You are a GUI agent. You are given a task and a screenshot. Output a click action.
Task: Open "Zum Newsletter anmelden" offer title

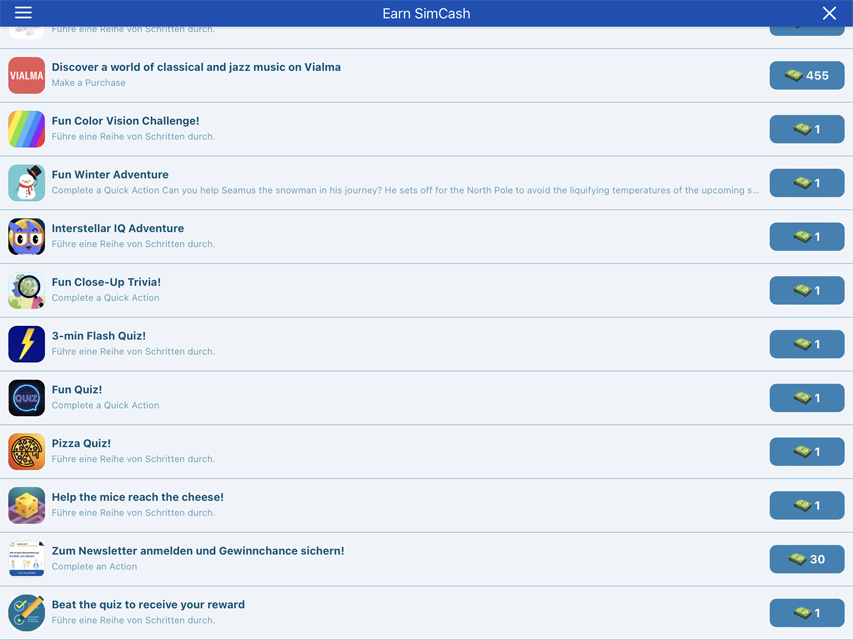[x=198, y=551]
